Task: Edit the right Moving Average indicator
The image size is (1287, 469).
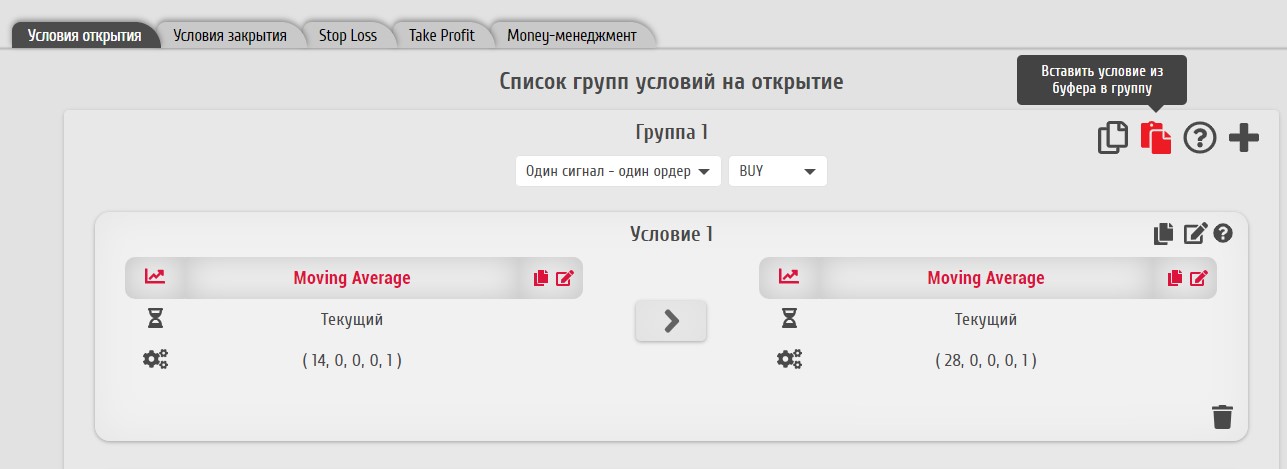Action: 1199,278
